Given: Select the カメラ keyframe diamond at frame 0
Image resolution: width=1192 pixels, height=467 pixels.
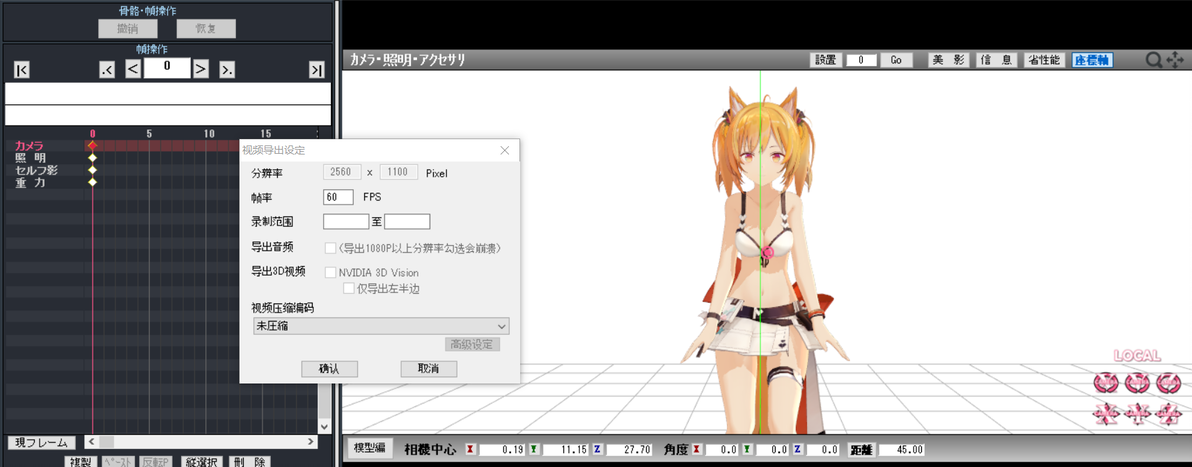Looking at the screenshot, I should (x=93, y=145).
